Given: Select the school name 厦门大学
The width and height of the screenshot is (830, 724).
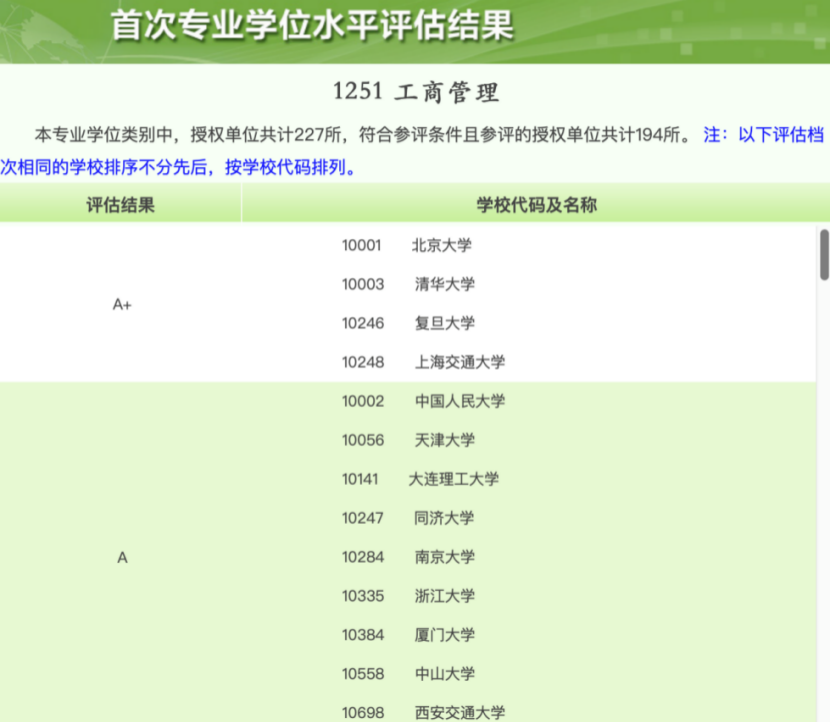Looking at the screenshot, I should (x=445, y=635).
